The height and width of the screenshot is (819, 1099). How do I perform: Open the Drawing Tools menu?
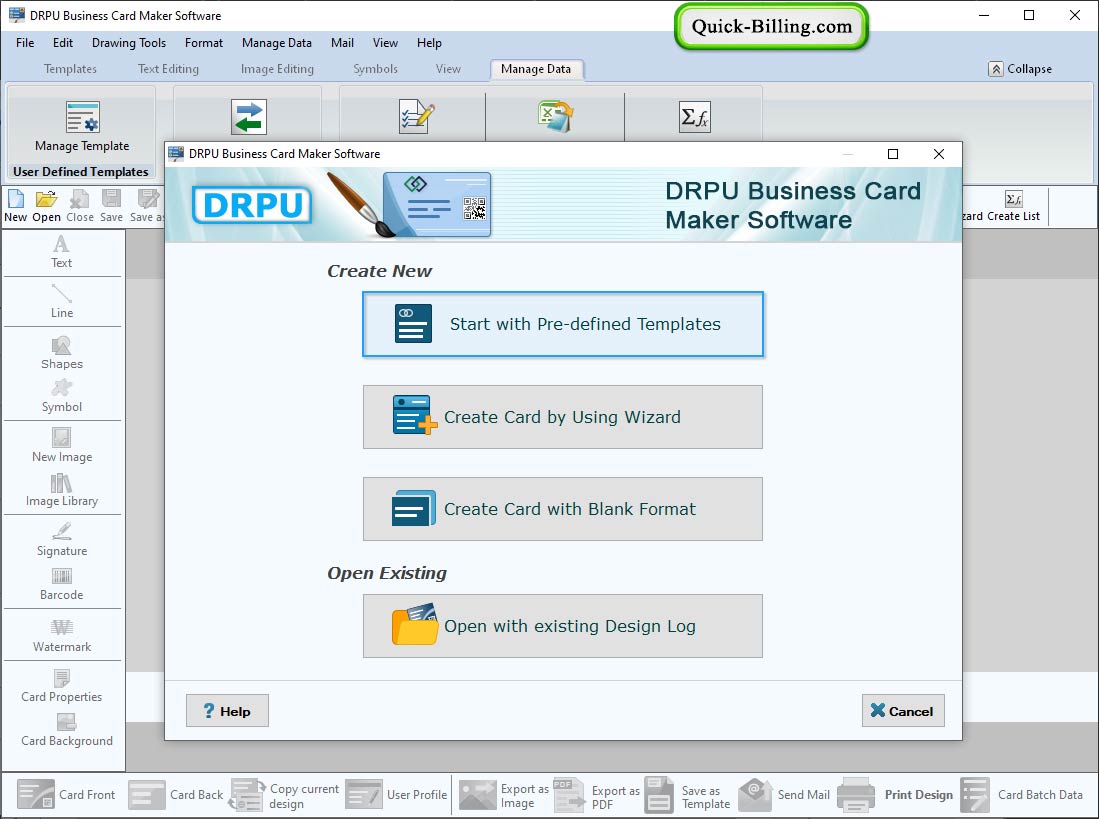129,43
